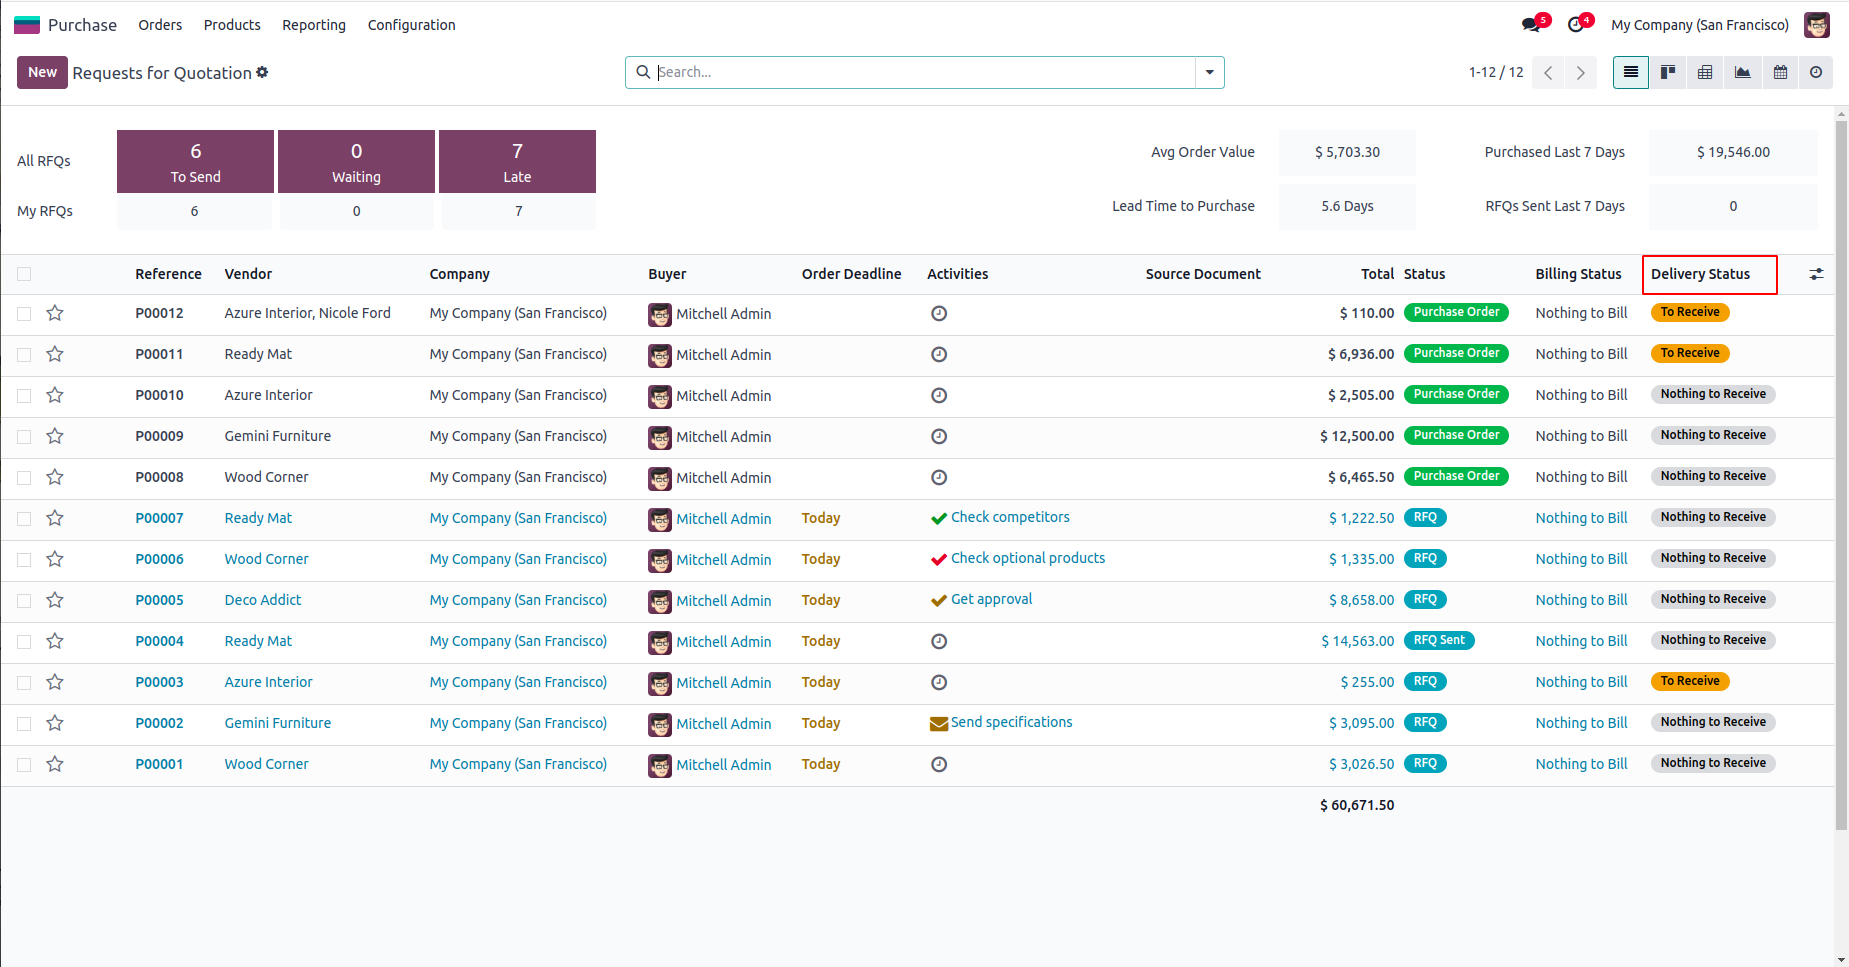The width and height of the screenshot is (1849, 967).
Task: Open the Configuration menu
Action: pos(411,25)
